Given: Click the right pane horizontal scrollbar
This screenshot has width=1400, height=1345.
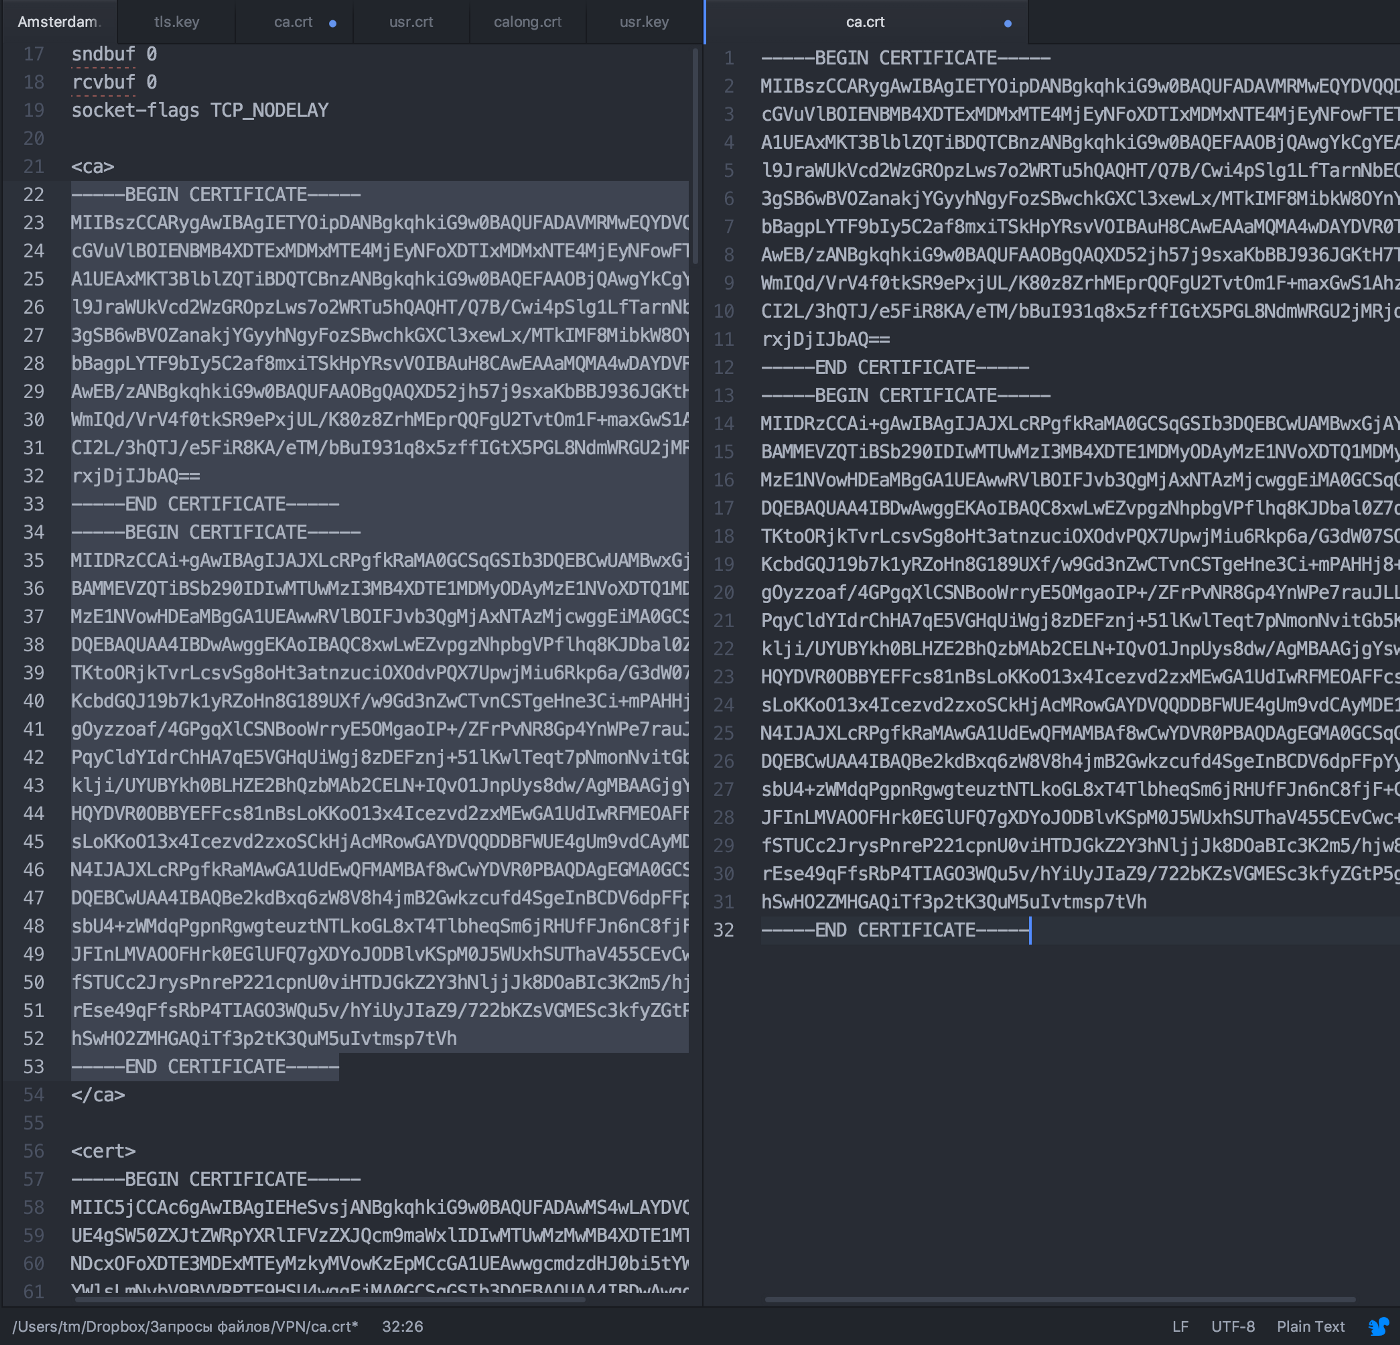Looking at the screenshot, I should [x=1060, y=1300].
